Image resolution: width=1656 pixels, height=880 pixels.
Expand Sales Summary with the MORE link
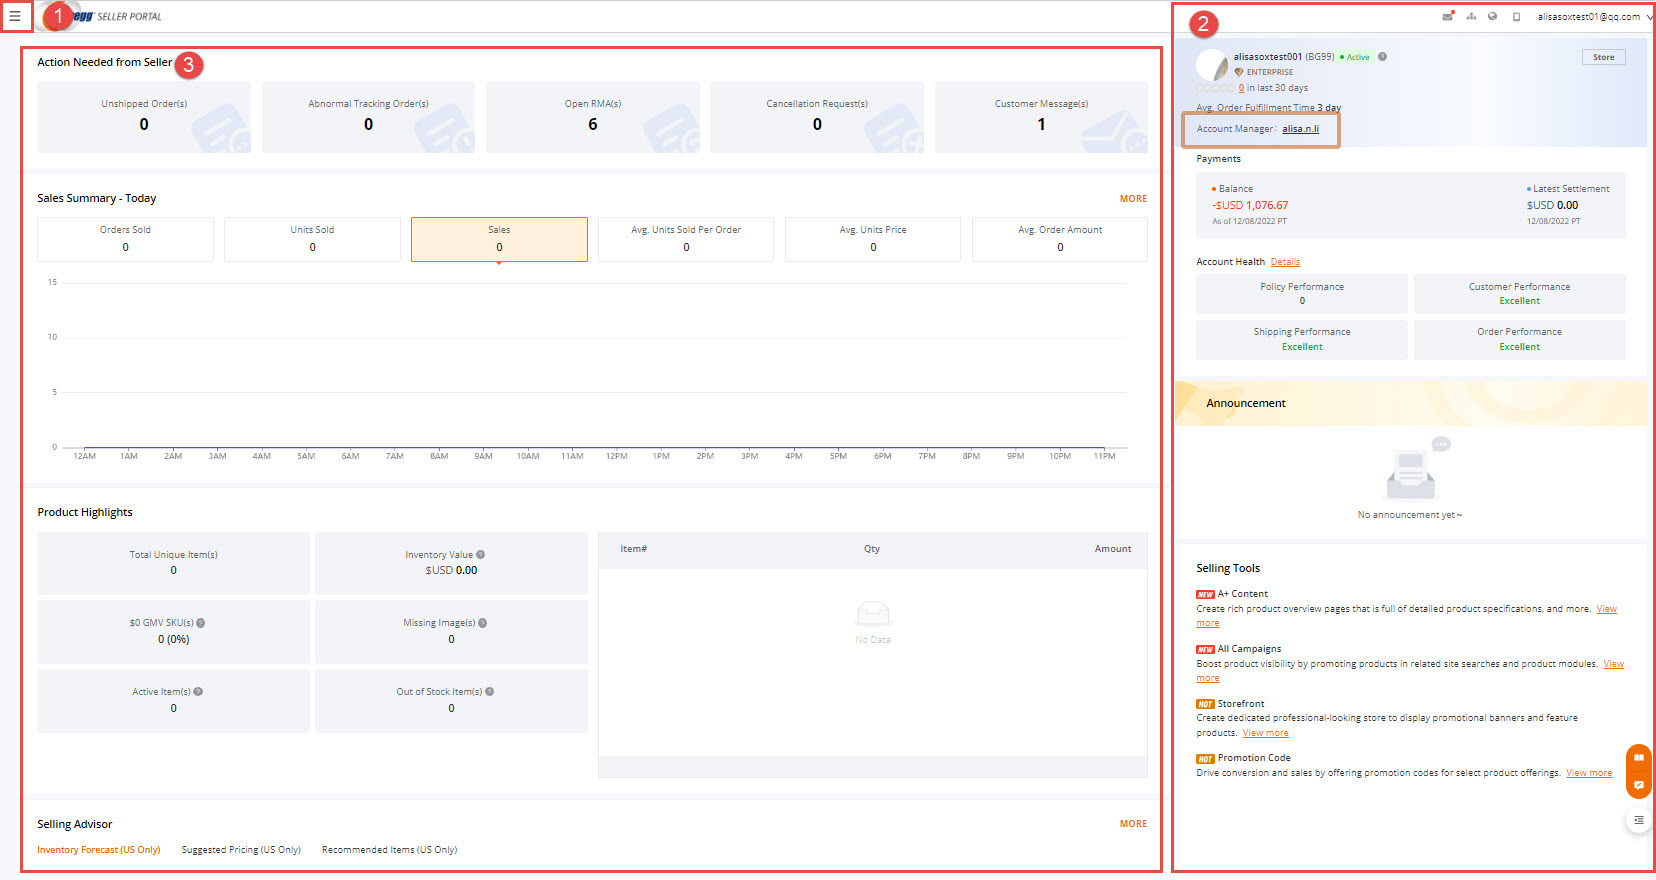[1133, 199]
